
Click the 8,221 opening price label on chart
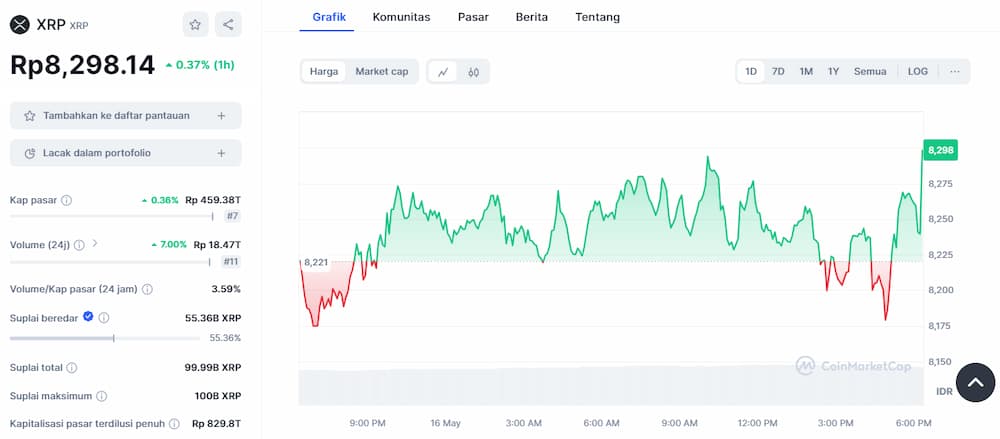click(x=315, y=262)
